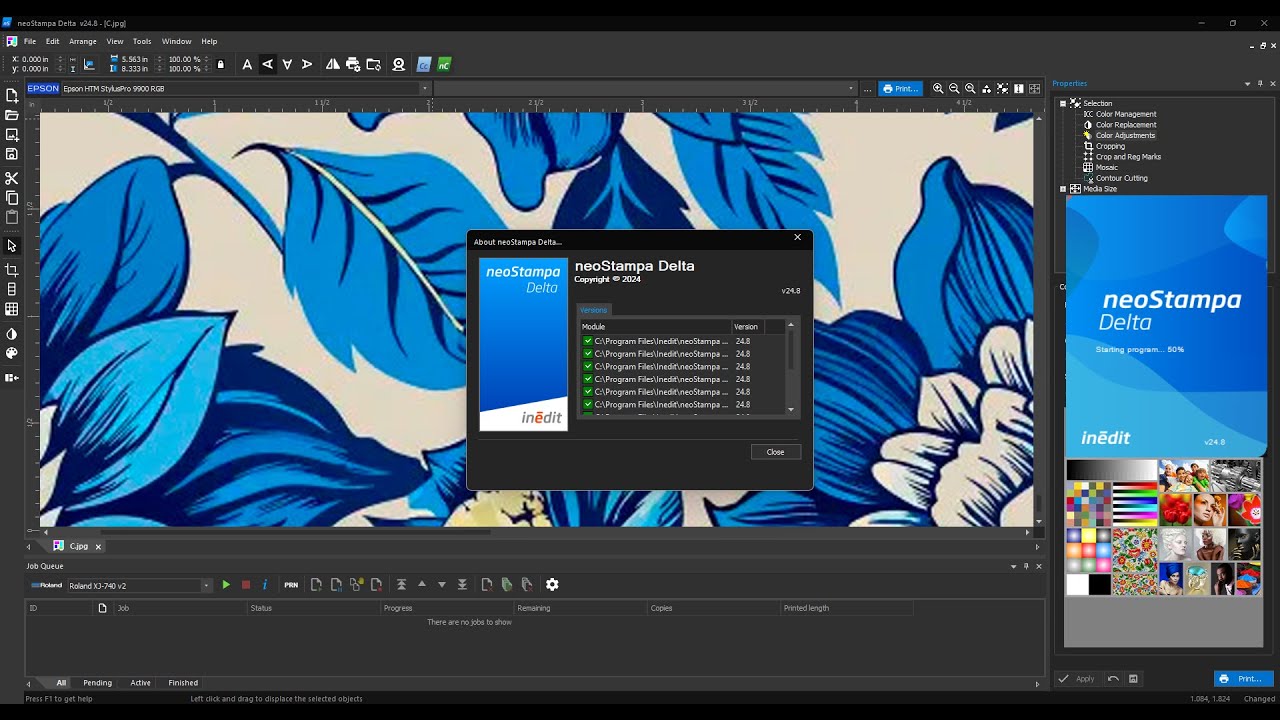Click Close button in About neoStampa dialog
Viewport: 1280px width, 720px height.
pos(776,452)
